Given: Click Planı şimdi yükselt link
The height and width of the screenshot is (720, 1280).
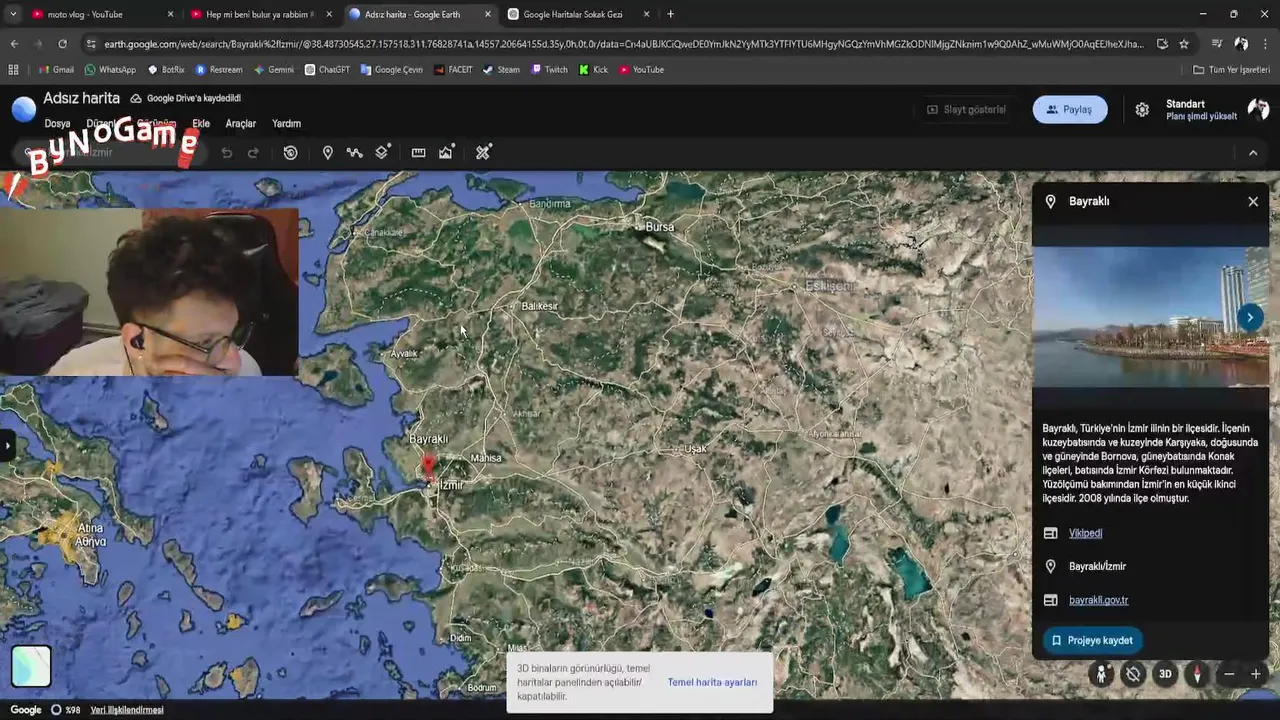Looking at the screenshot, I should click(x=1201, y=117).
